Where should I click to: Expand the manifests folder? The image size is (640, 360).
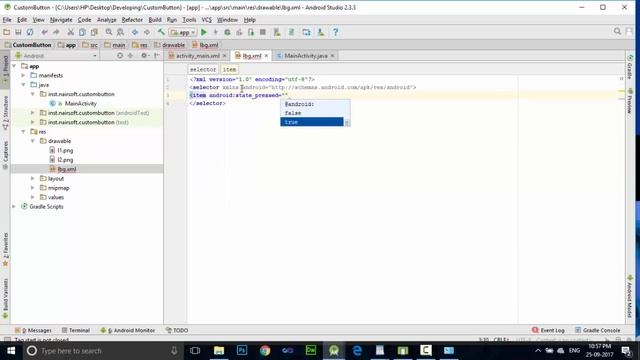(24, 76)
